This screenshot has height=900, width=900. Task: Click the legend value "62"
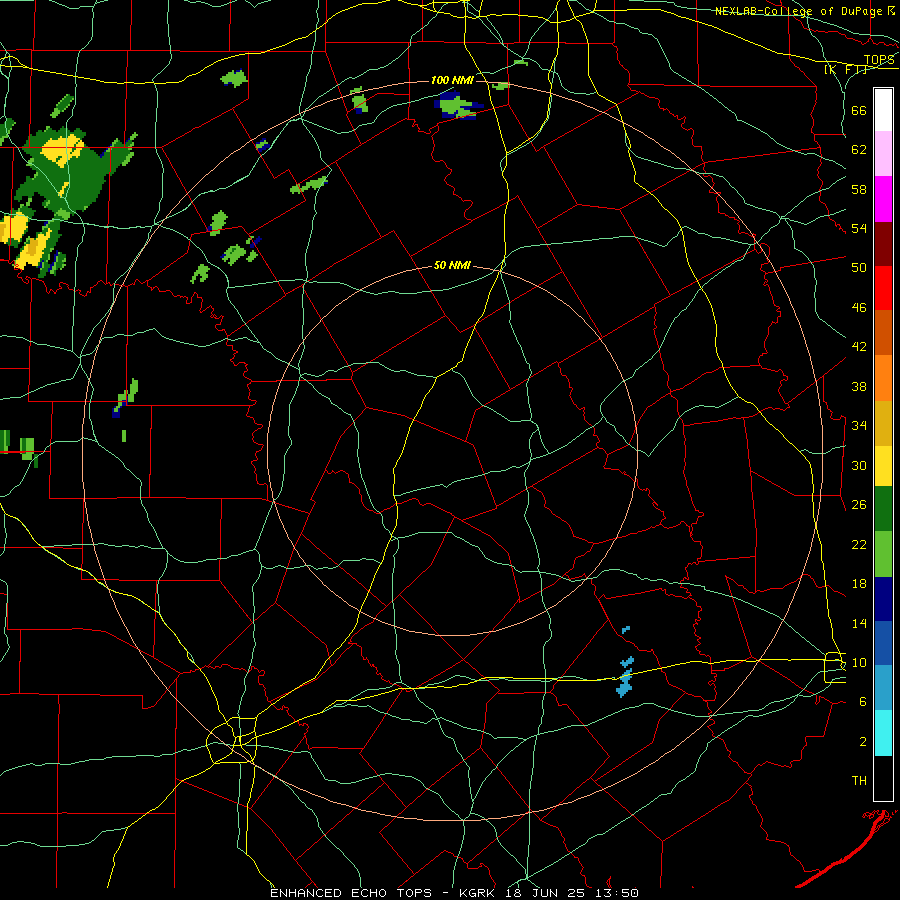[859, 150]
